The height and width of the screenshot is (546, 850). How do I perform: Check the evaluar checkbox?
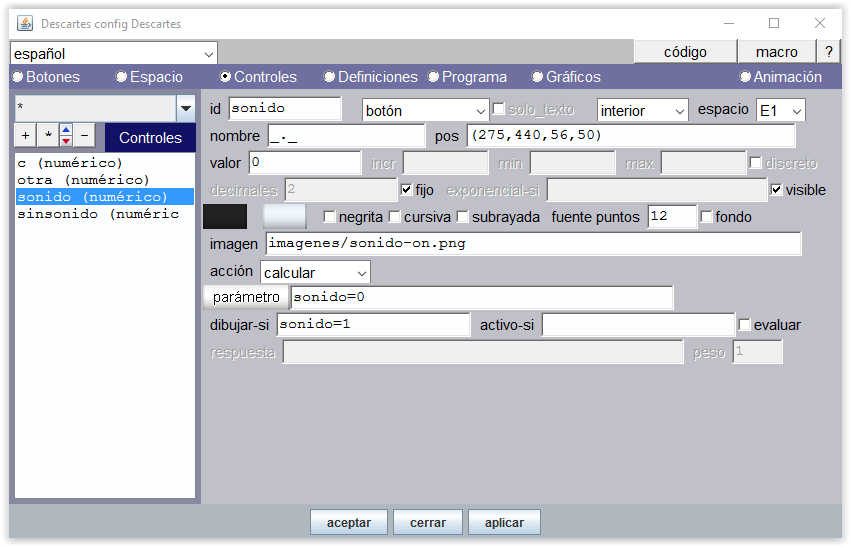click(744, 325)
